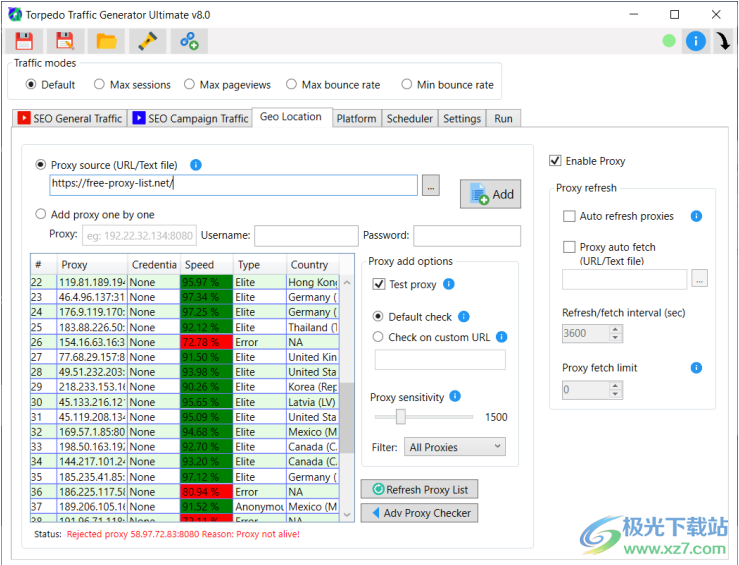Increase Proxy fetch limit spinner up
Image resolution: width=739 pixels, height=565 pixels.
615,386
